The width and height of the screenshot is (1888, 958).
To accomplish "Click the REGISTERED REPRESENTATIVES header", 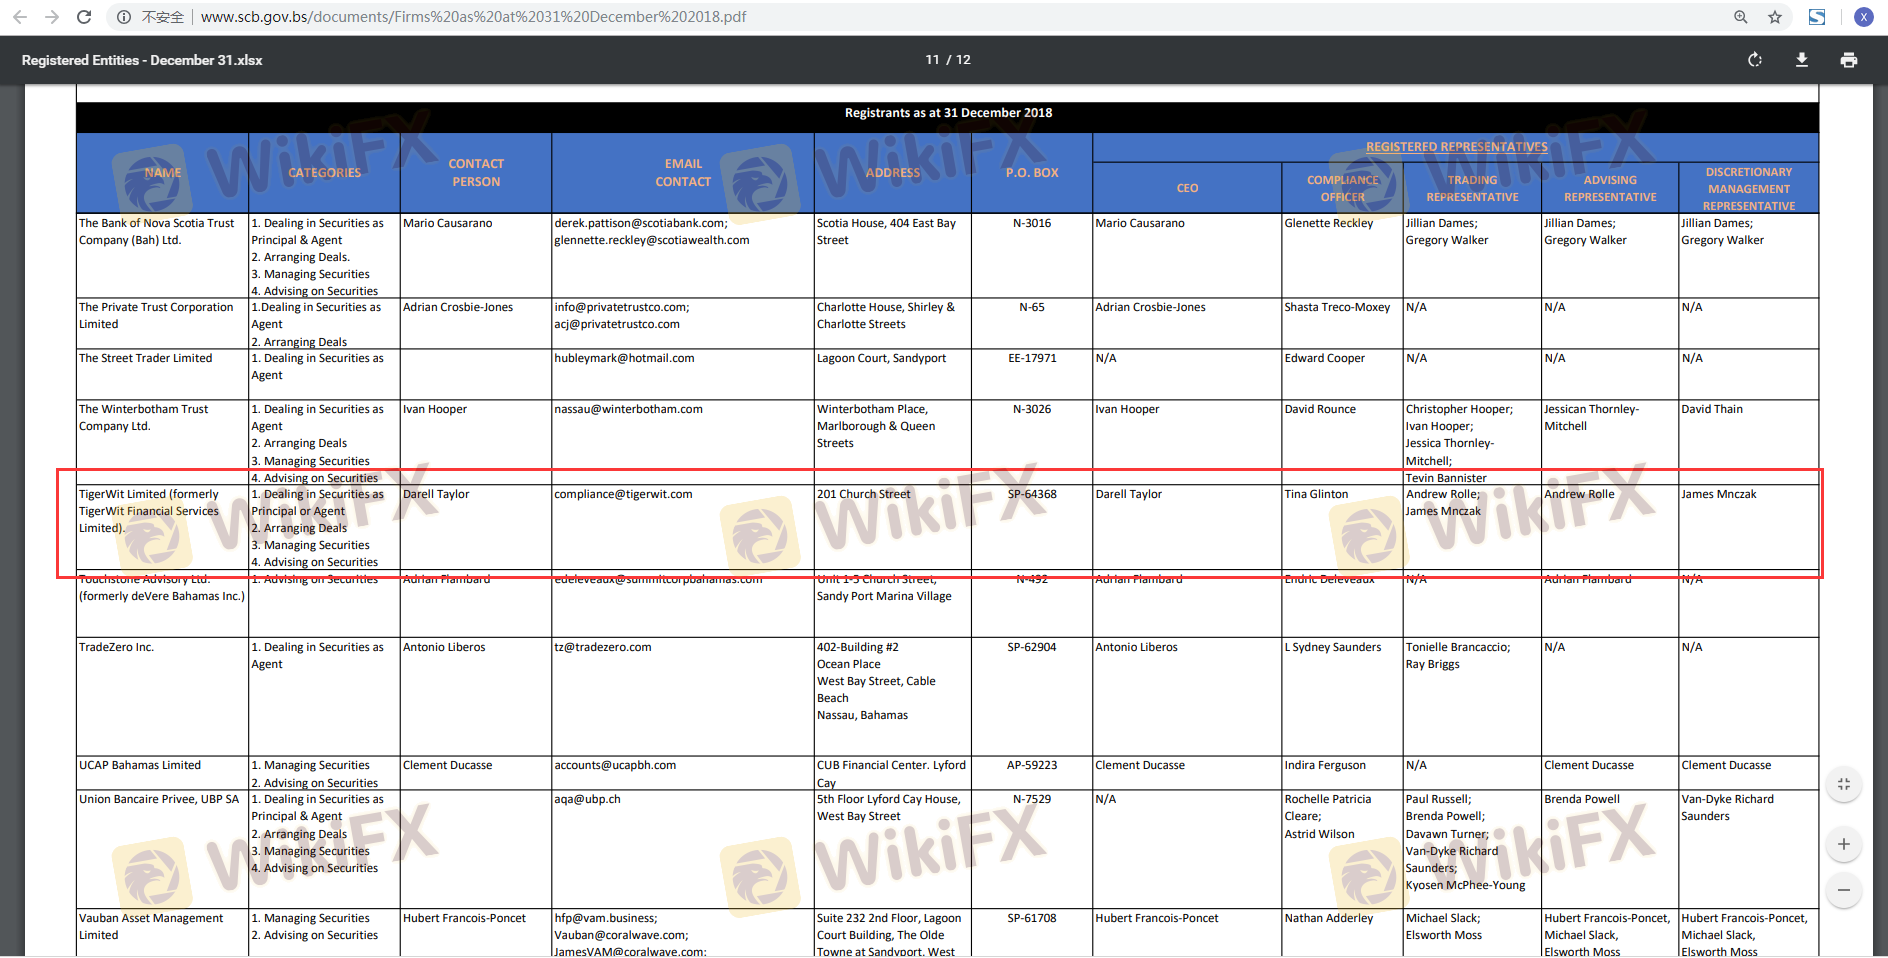I will click(1456, 147).
